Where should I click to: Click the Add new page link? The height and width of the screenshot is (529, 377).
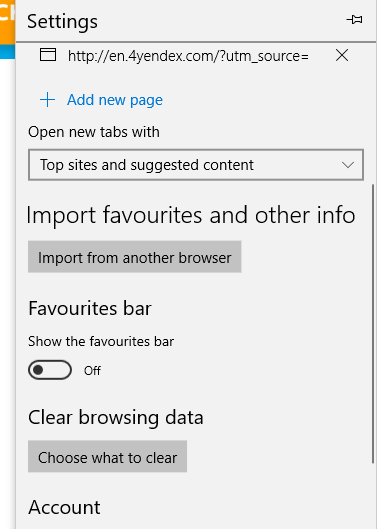coord(115,100)
